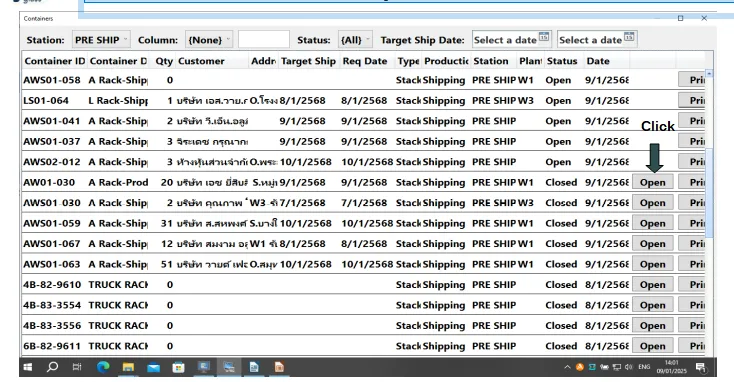Click Open button for 4B-83-3554

[653, 305]
